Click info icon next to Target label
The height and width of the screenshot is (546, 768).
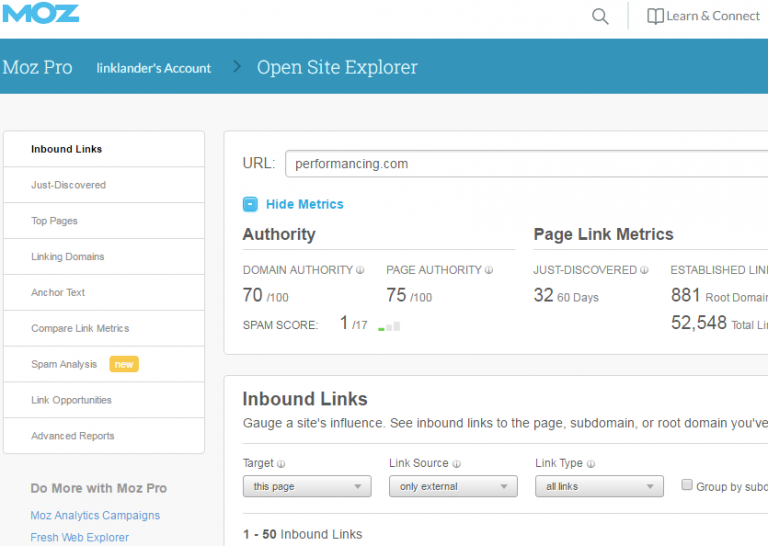tap(281, 464)
